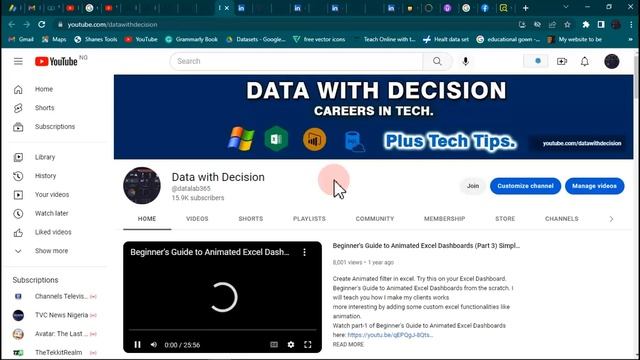Open the Create video icon
The width and height of the screenshot is (640, 360).
pos(562,61)
